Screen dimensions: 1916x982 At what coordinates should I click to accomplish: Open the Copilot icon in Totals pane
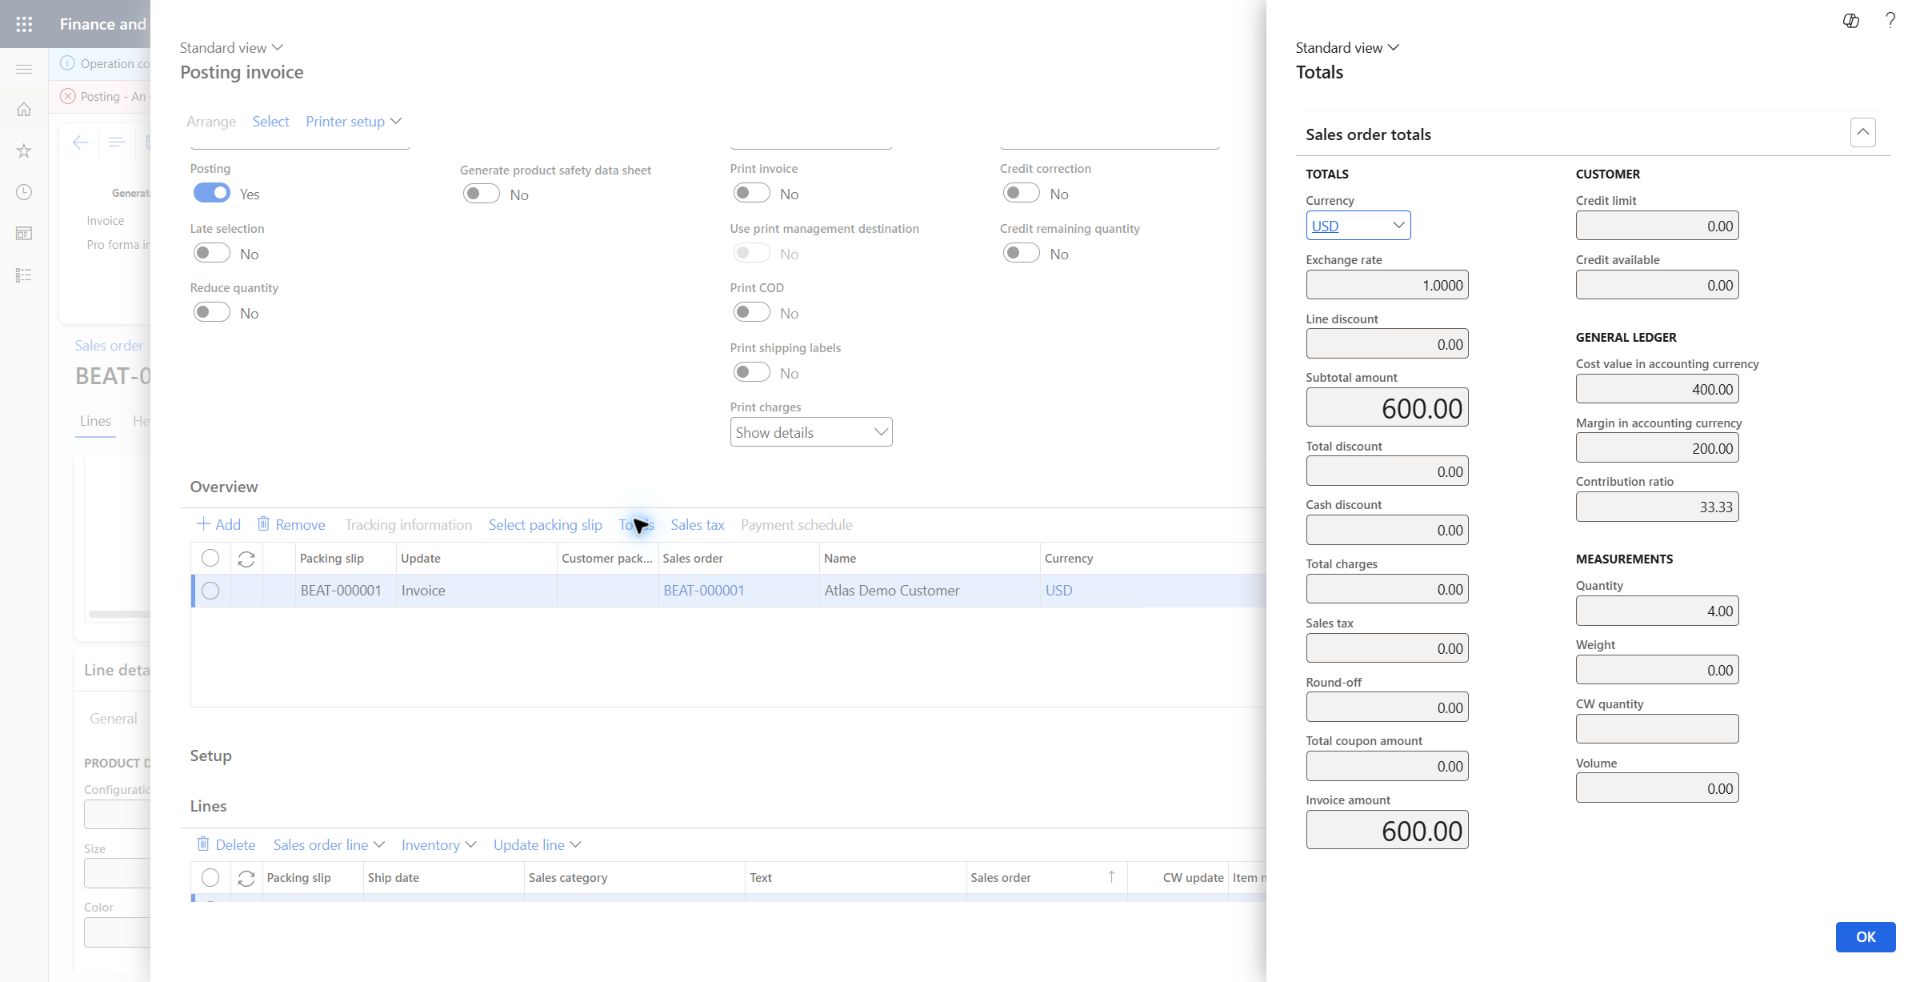pyautogui.click(x=1851, y=20)
